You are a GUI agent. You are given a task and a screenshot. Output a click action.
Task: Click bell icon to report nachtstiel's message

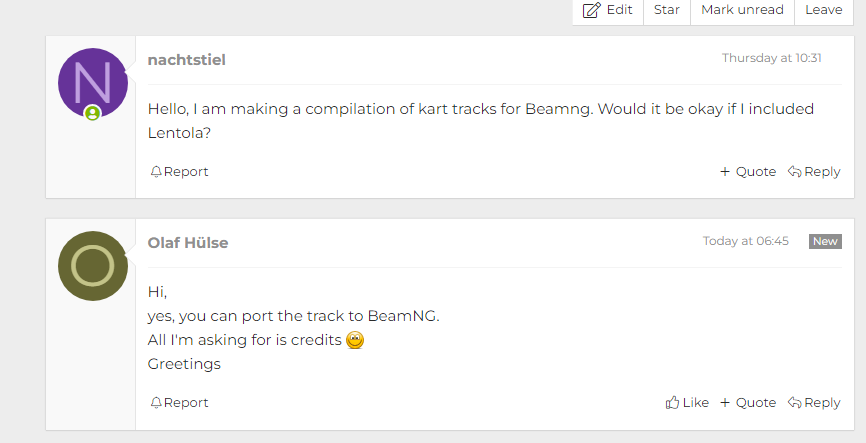(156, 172)
